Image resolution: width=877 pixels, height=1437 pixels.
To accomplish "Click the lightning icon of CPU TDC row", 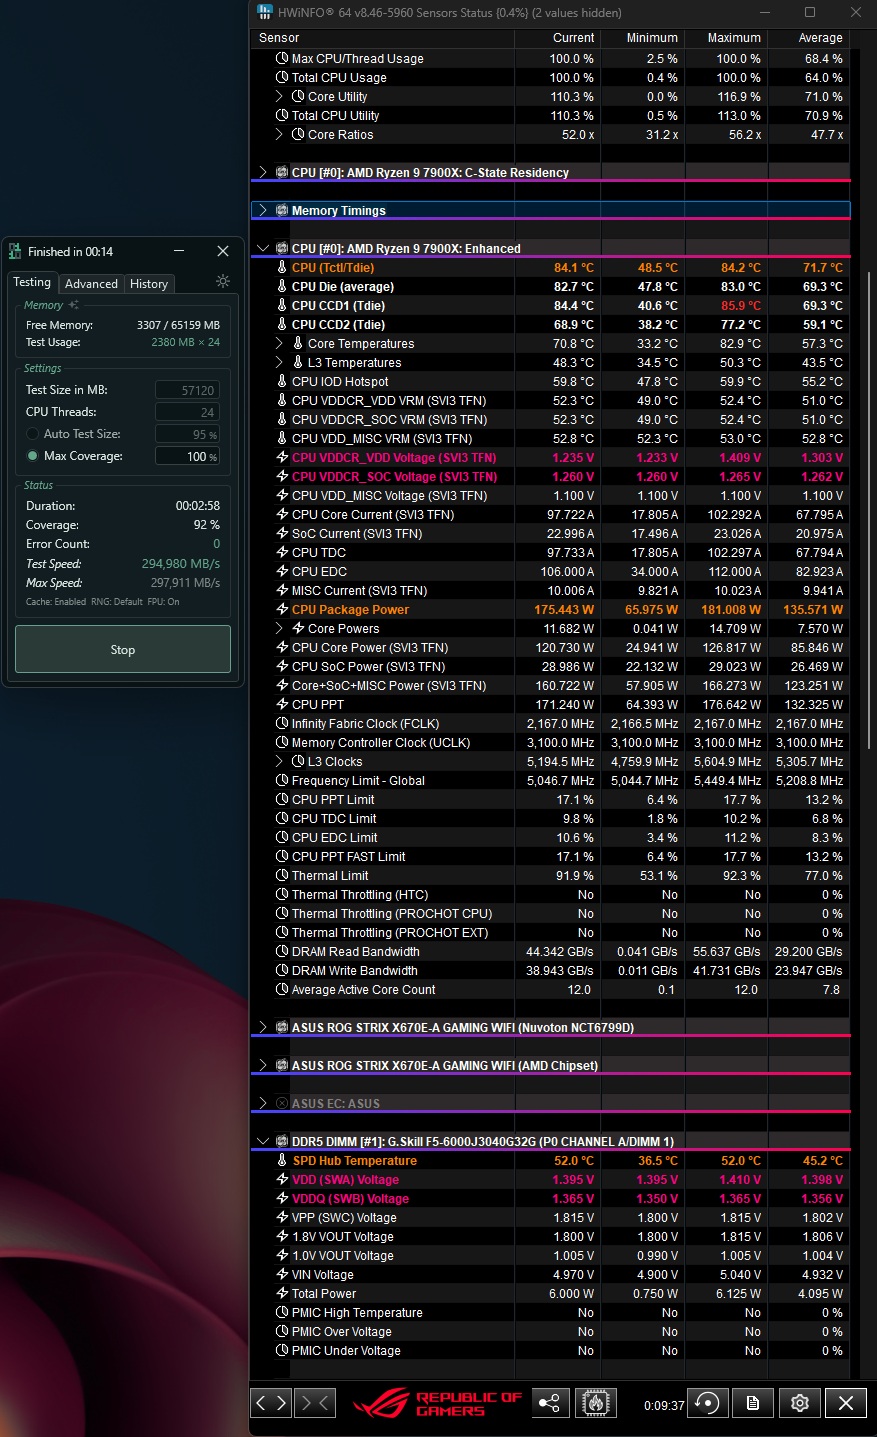I will [x=282, y=553].
